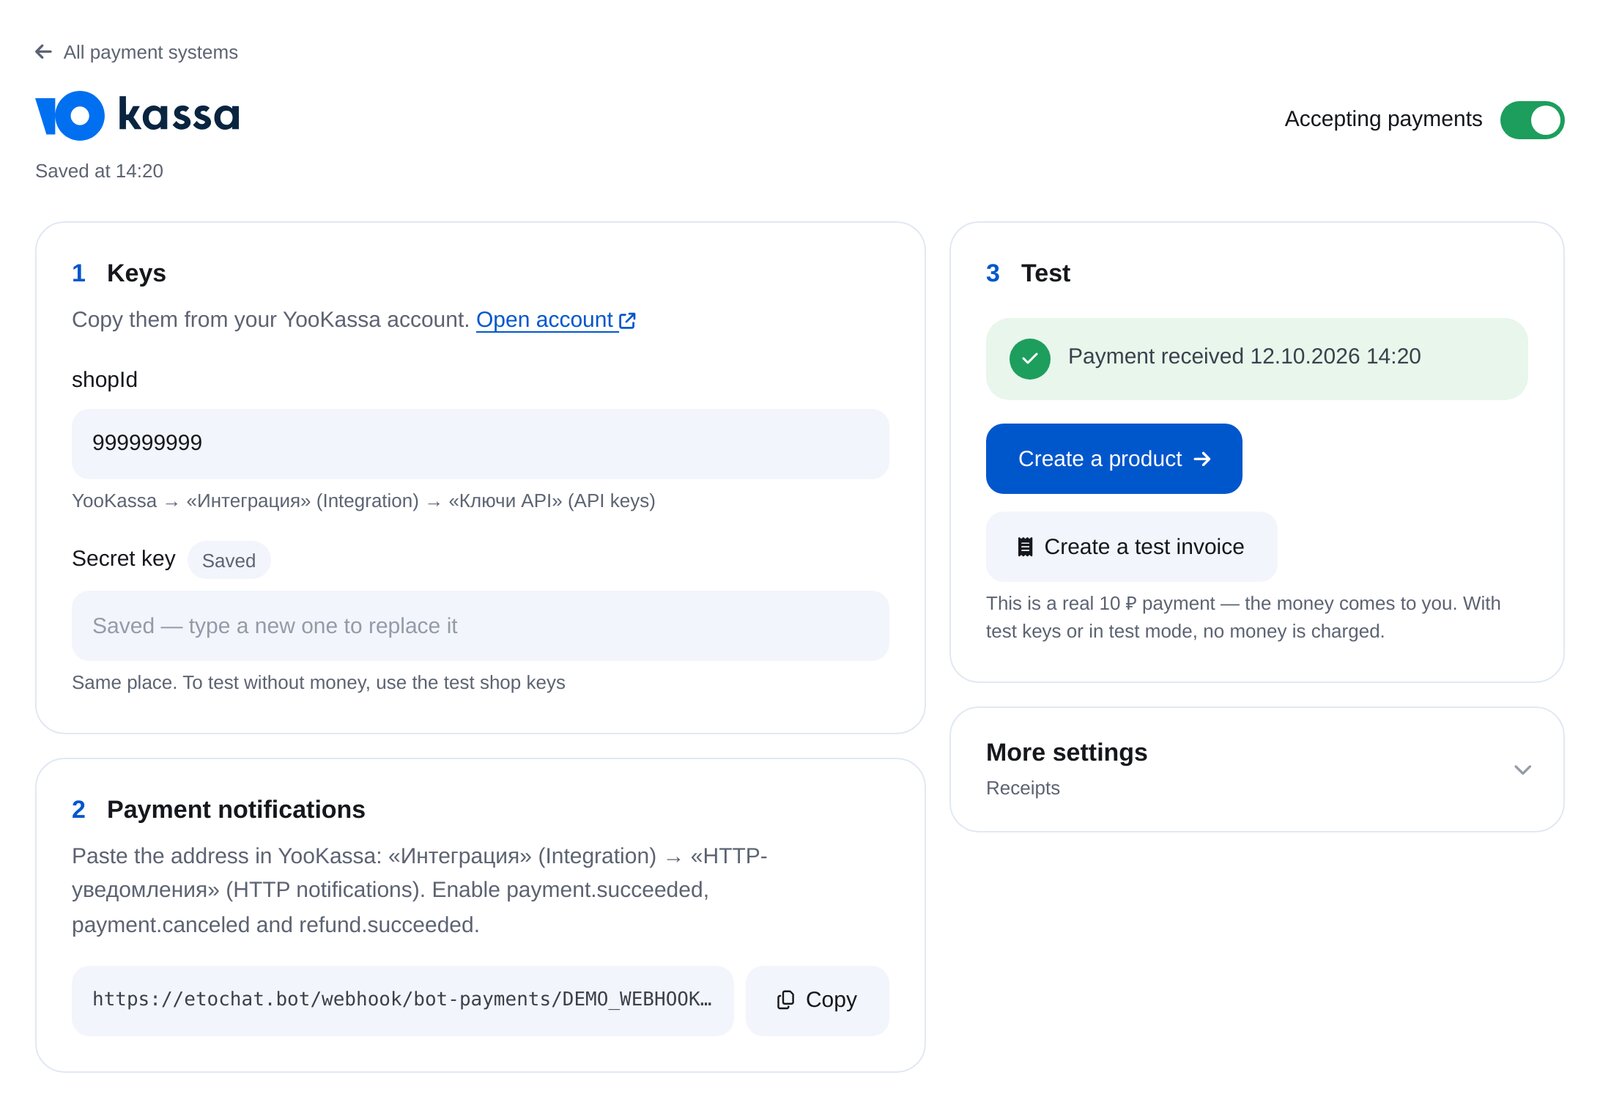This screenshot has height=1108, width=1600.
Task: Toggle the Accepting payments switch
Action: 1532,120
